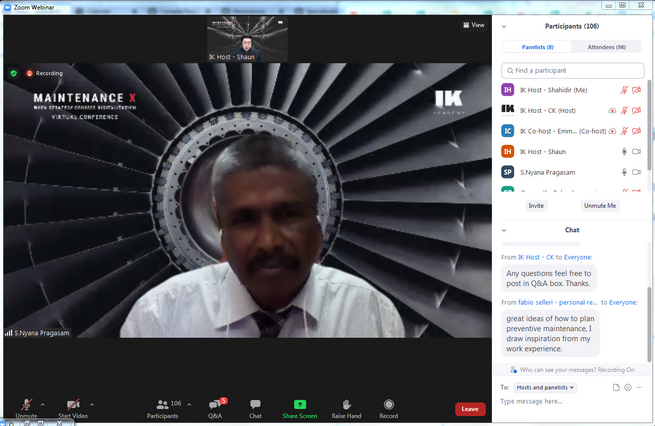Switch to the Attendees tab
This screenshot has width=655, height=426.
[607, 47]
